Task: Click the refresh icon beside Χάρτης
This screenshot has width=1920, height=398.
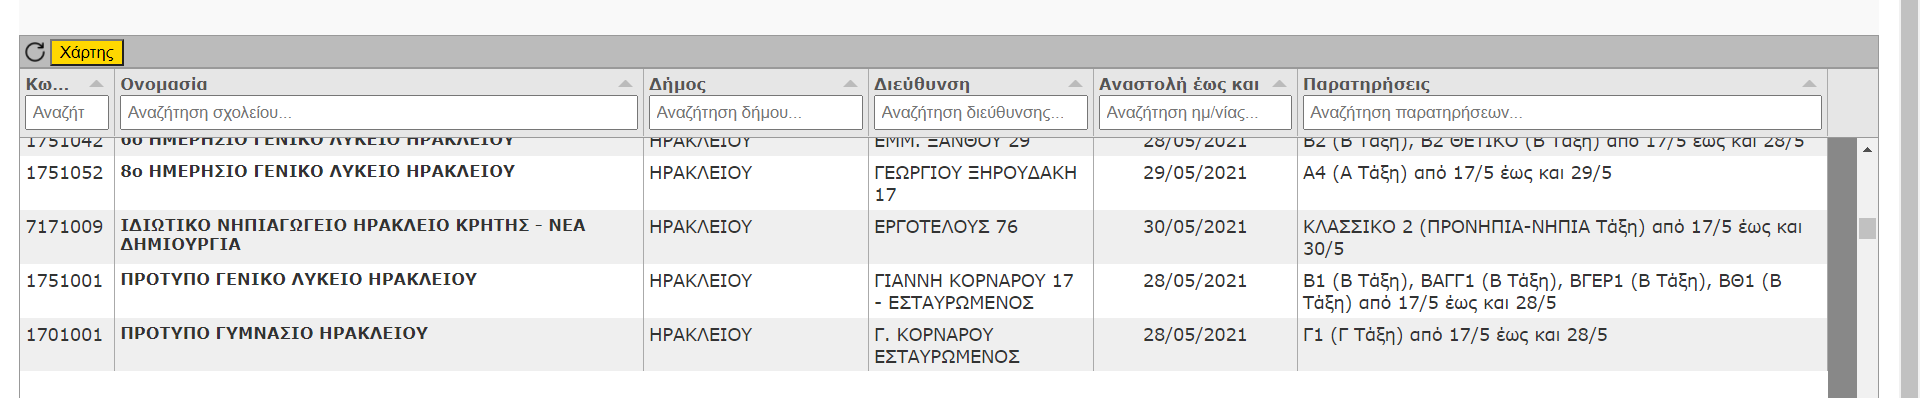Action: [x=35, y=52]
